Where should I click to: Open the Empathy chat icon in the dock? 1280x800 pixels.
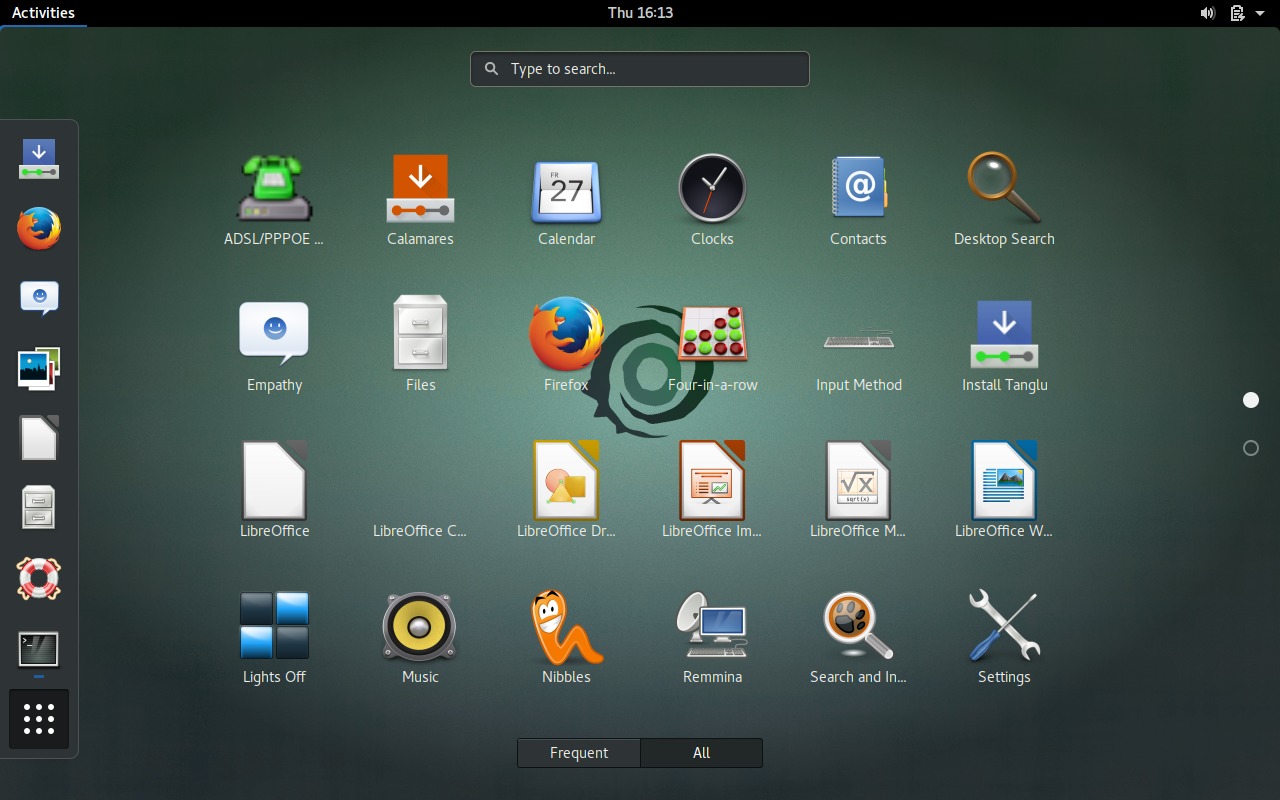pos(38,297)
